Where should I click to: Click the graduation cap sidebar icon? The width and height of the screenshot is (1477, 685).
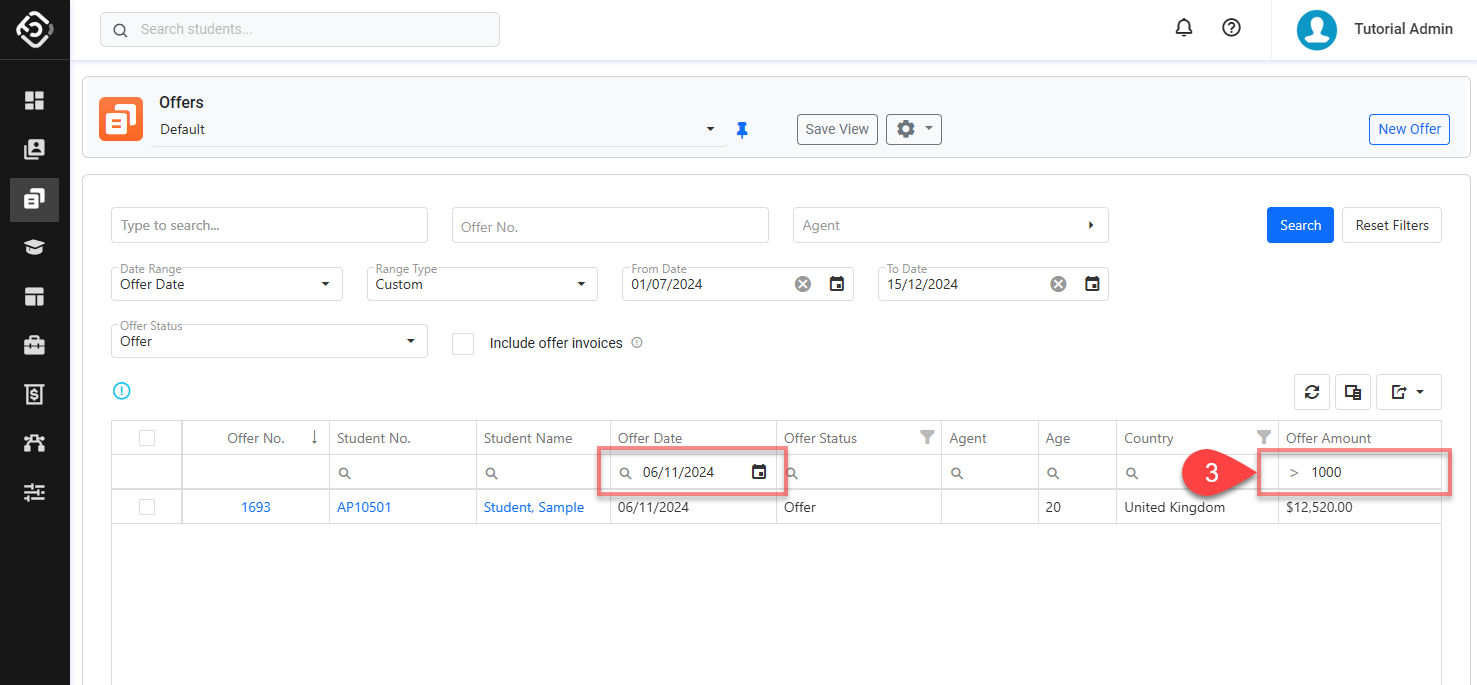tap(35, 247)
